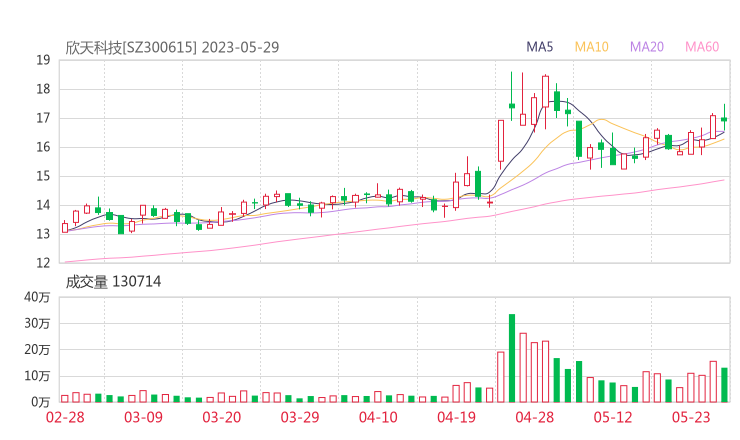740x440 pixels.
Task: Click the 16 price axis label
Action: point(43,147)
